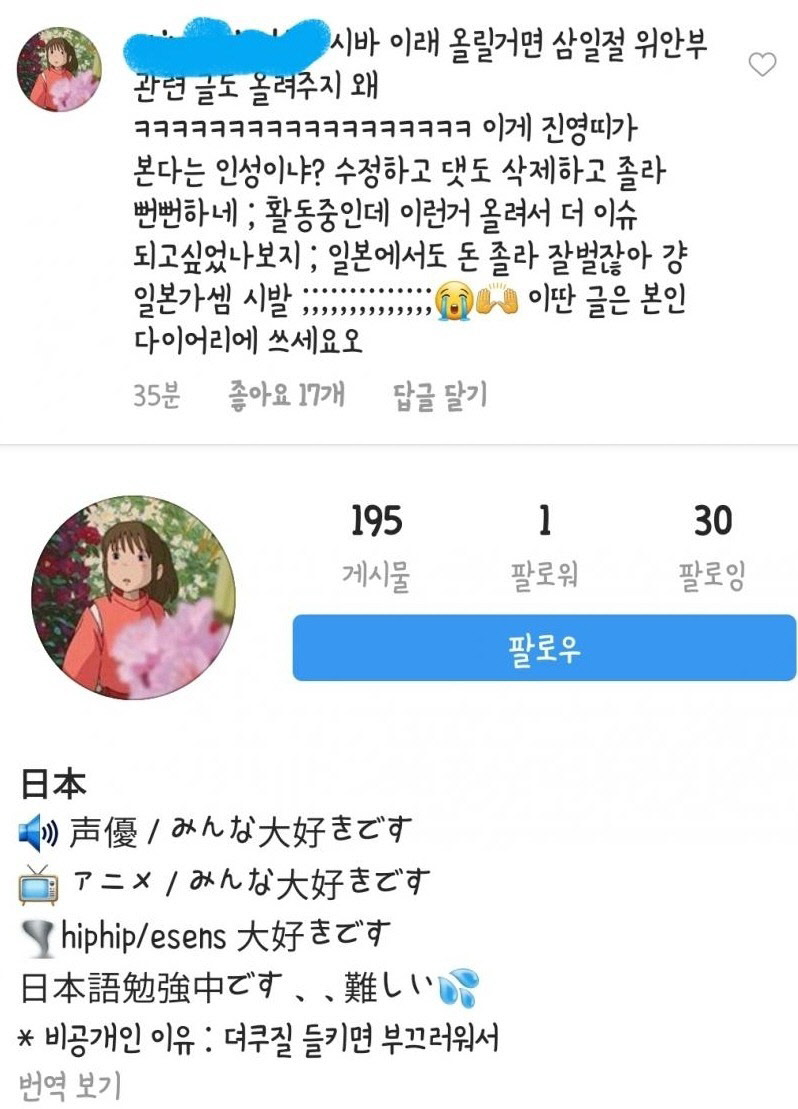Click the sweat drops emoji in bio
This screenshot has width=798, height=1109.
[x=459, y=987]
